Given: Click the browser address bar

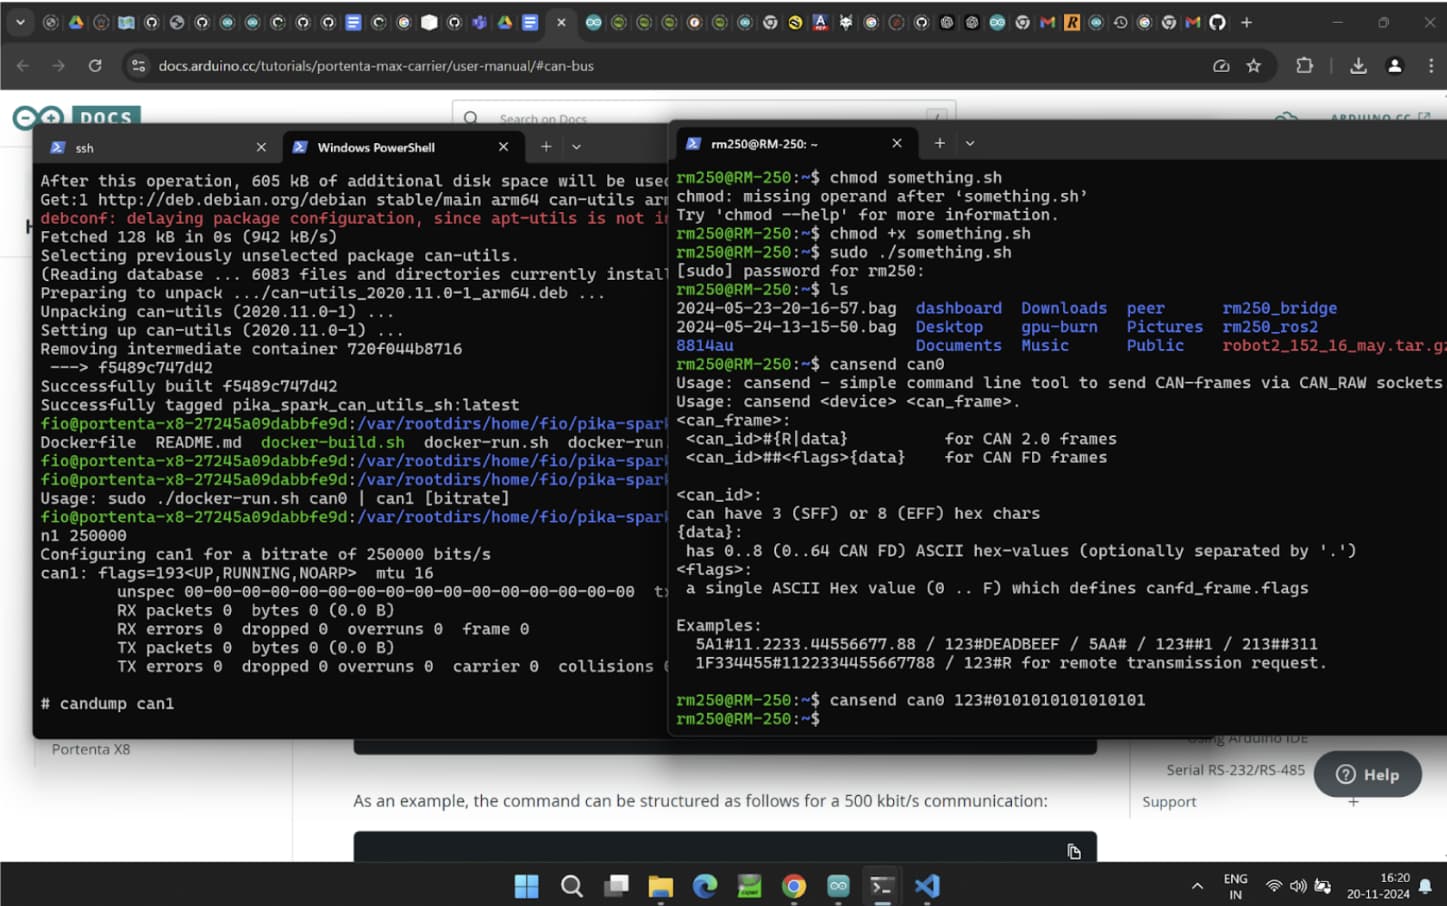Looking at the screenshot, I should click(x=377, y=66).
